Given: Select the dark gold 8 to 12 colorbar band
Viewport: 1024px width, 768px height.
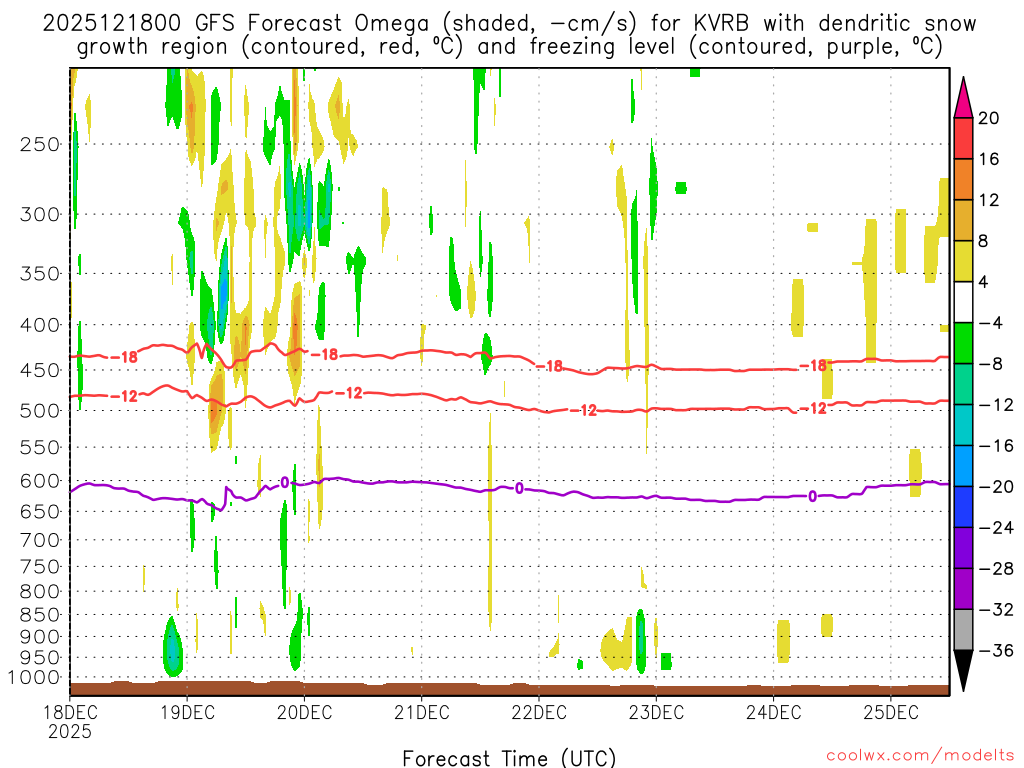Looking at the screenshot, I should (x=963, y=221).
